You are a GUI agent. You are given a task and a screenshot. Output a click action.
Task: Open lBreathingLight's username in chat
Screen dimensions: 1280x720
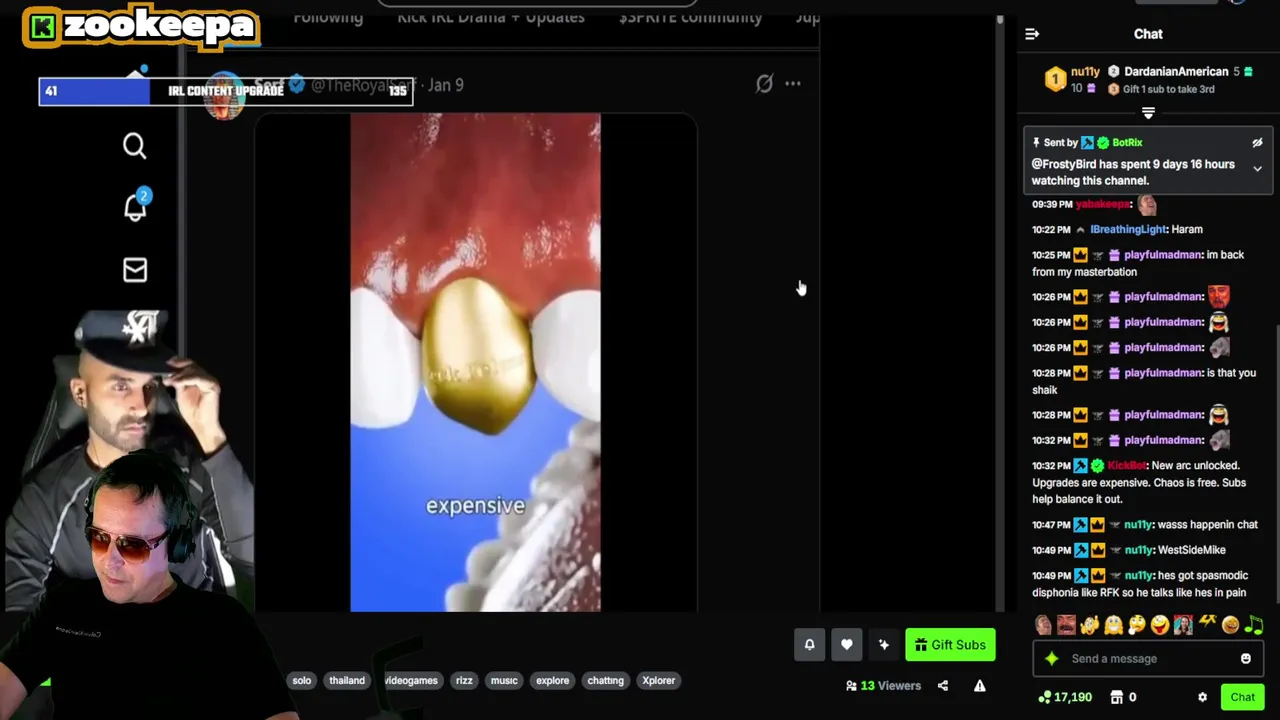point(1128,229)
